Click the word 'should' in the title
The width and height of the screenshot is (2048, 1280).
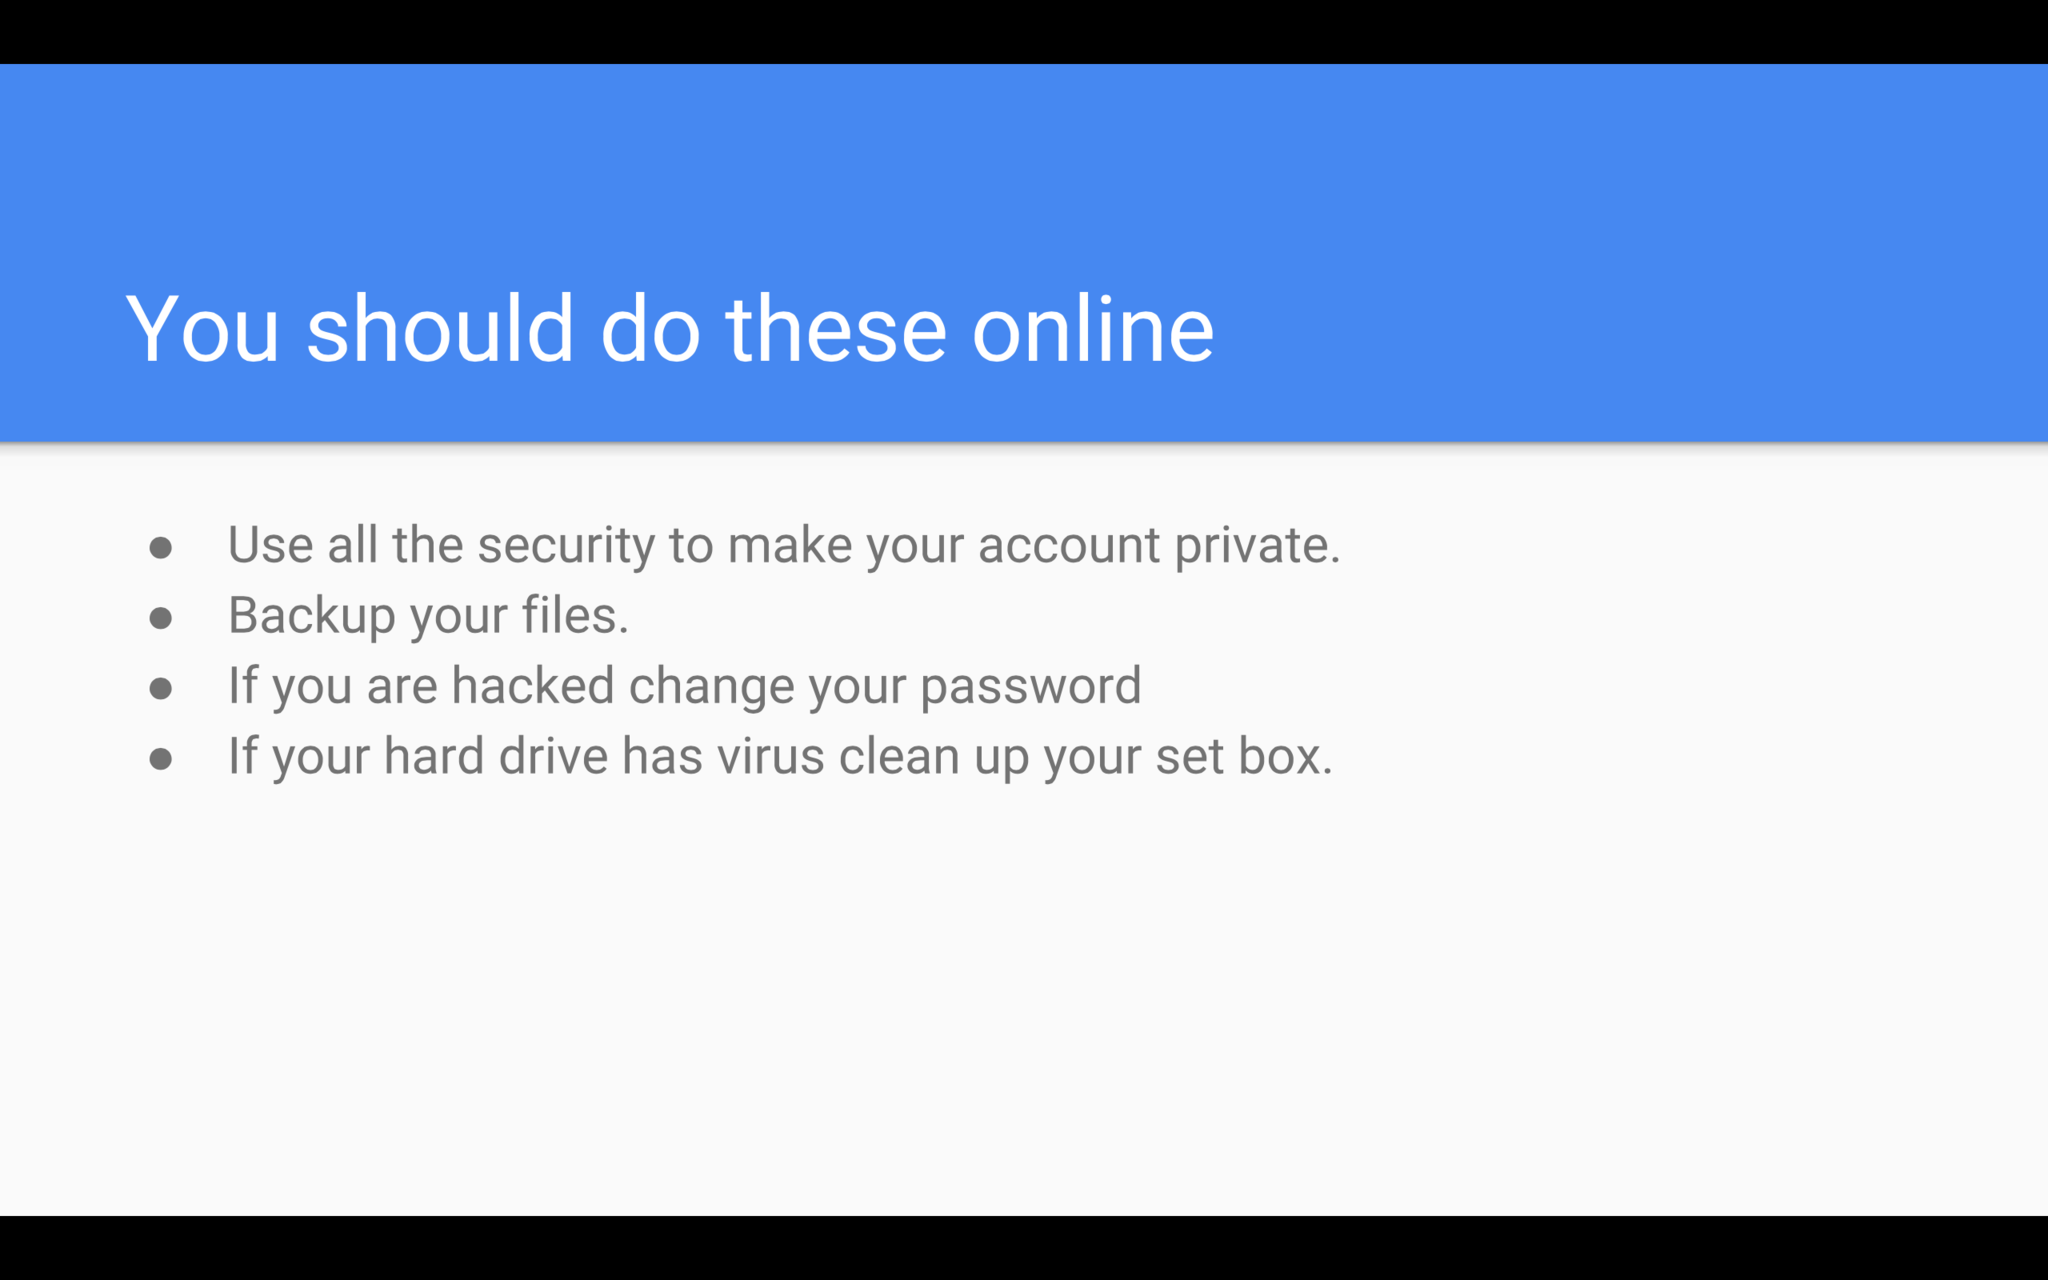click(x=440, y=328)
